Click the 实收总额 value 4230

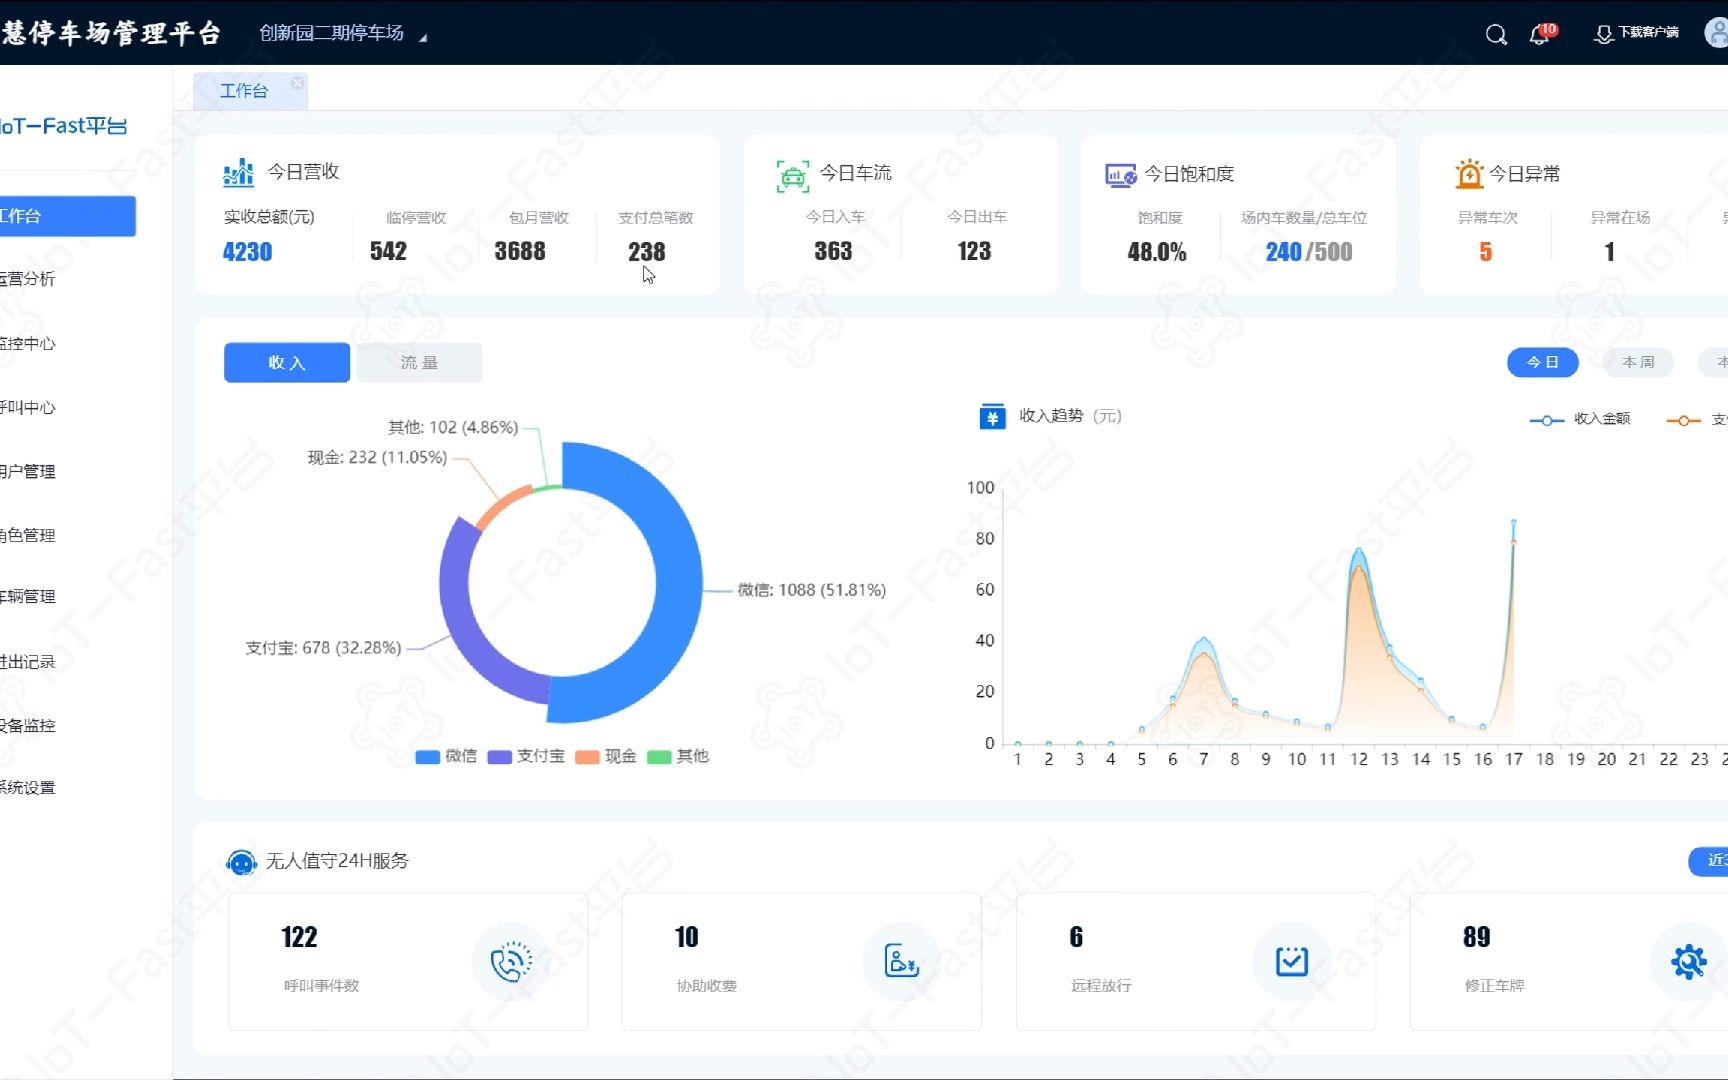247,252
